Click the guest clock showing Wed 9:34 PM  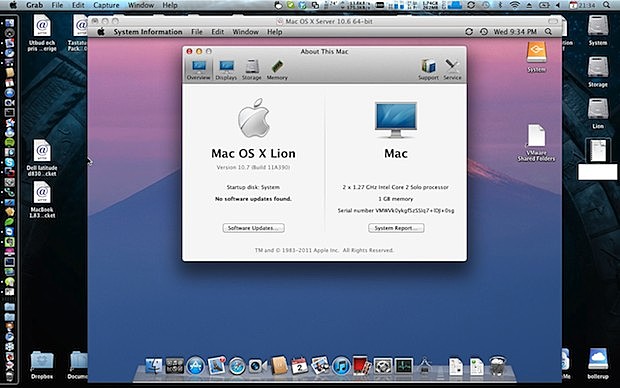[x=515, y=32]
